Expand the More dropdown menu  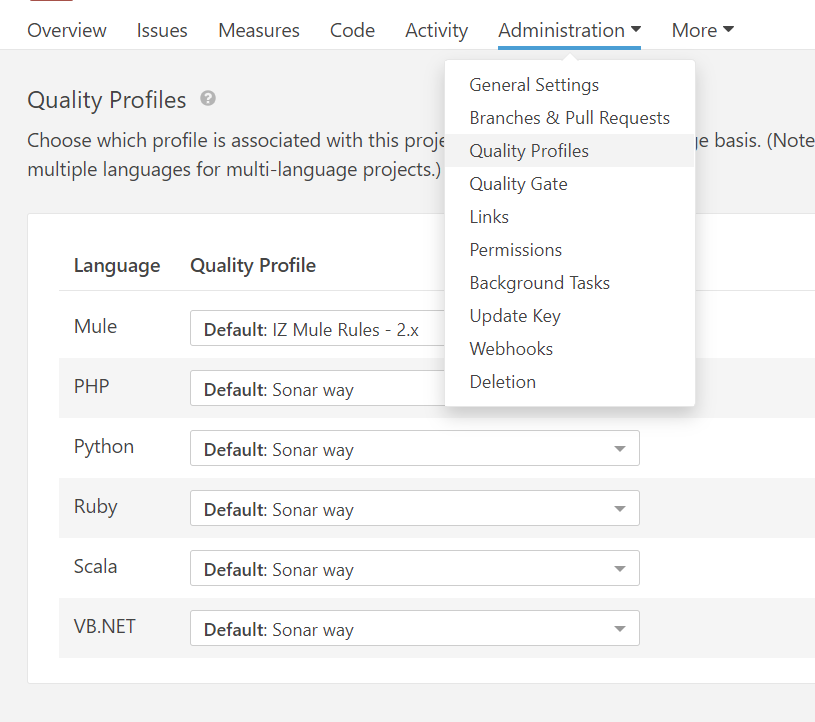click(702, 31)
